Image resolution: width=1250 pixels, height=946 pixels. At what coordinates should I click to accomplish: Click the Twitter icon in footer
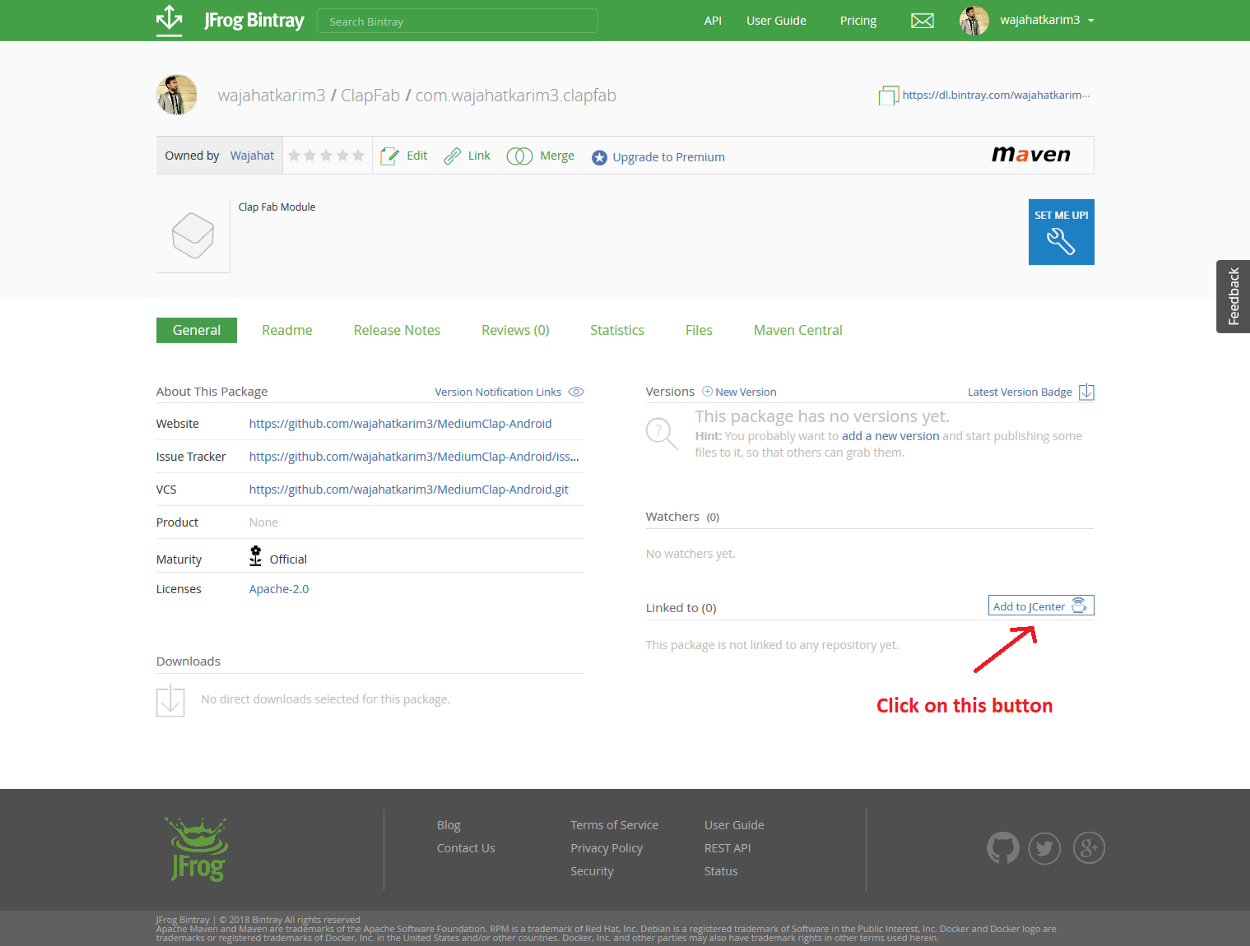pyautogui.click(x=1045, y=848)
